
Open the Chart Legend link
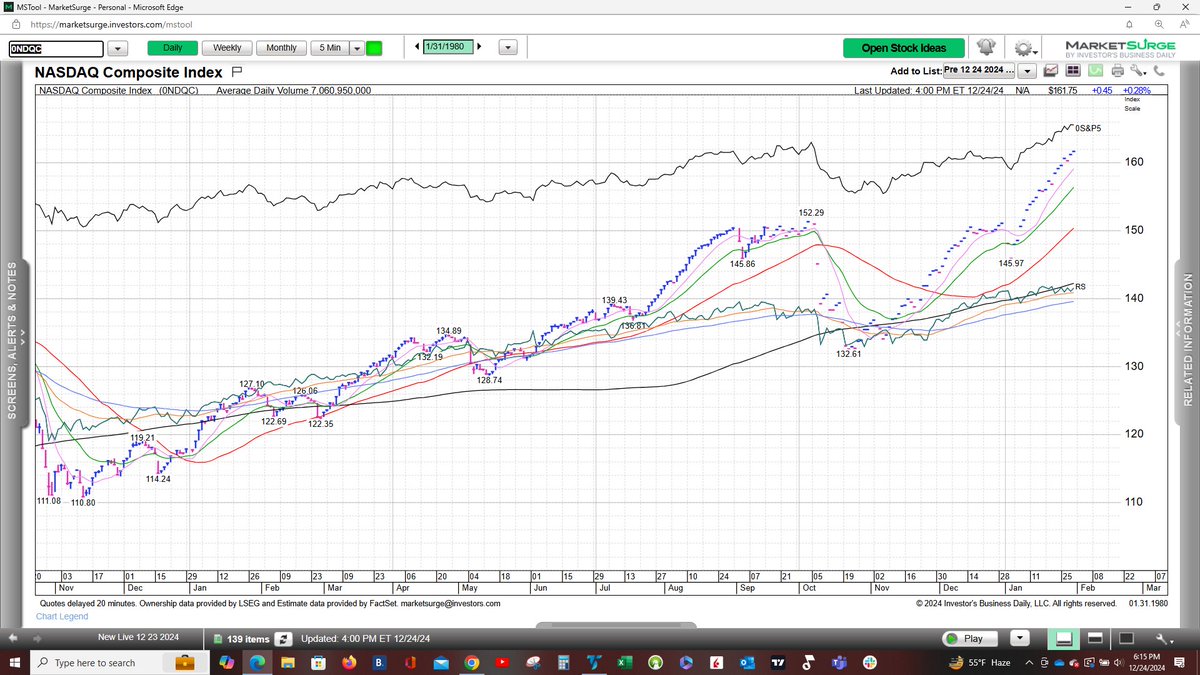62,616
